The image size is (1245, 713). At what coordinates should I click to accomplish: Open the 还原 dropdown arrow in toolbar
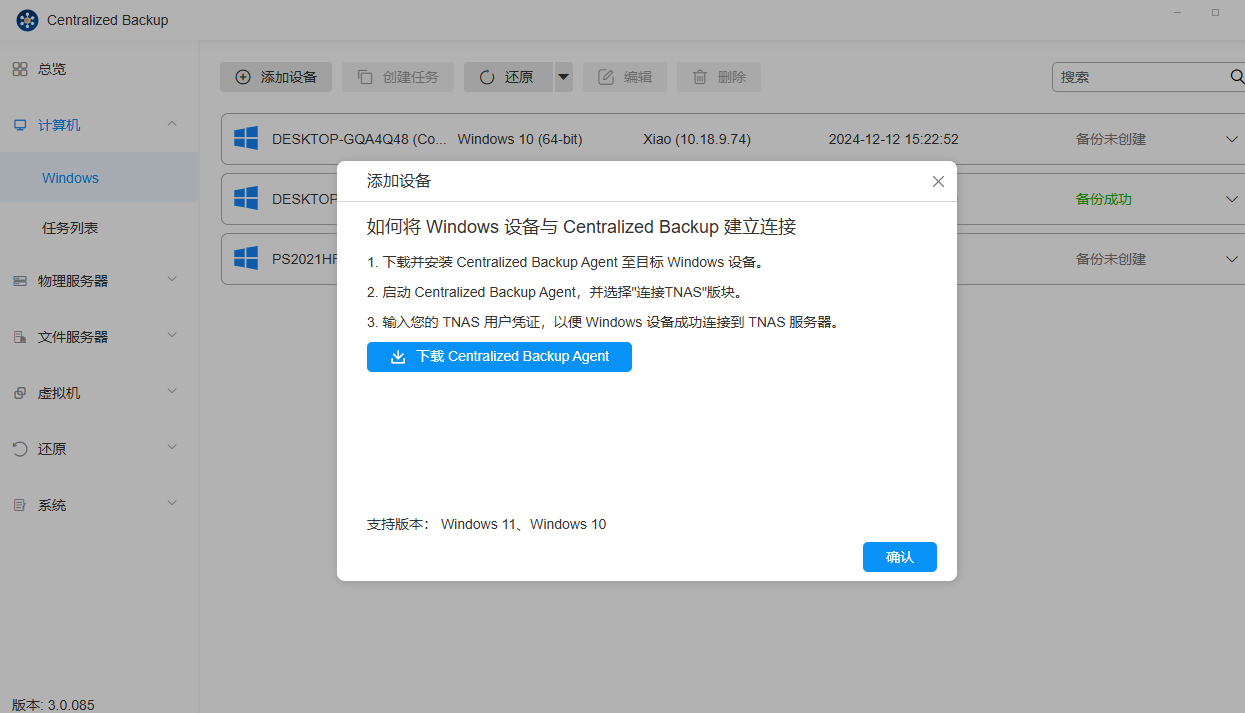tap(564, 77)
